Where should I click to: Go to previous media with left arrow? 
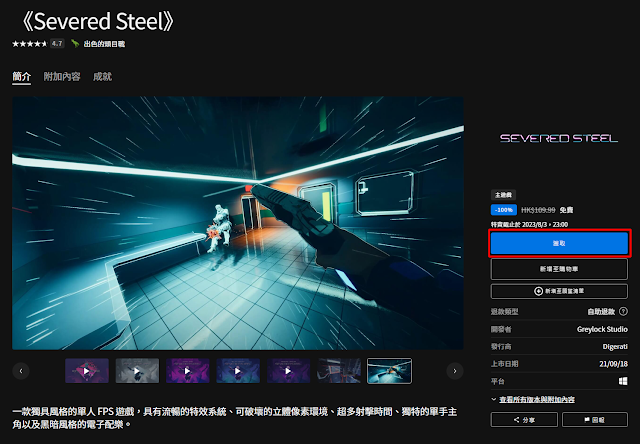21,371
